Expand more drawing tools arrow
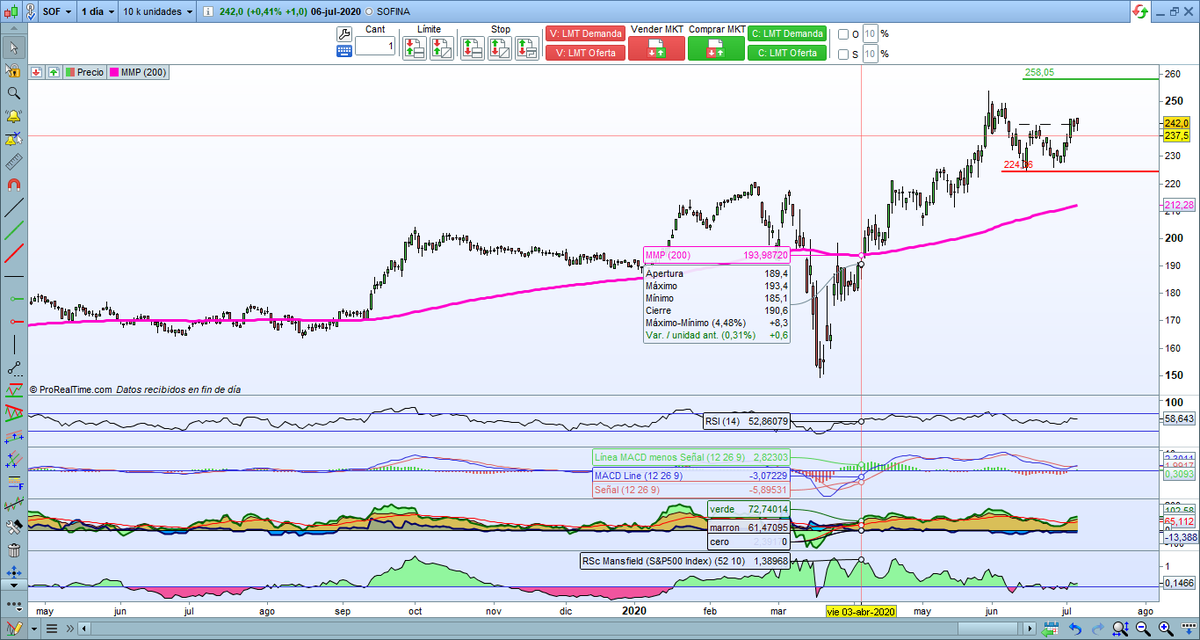The height and width of the screenshot is (640, 1200). tap(13, 584)
